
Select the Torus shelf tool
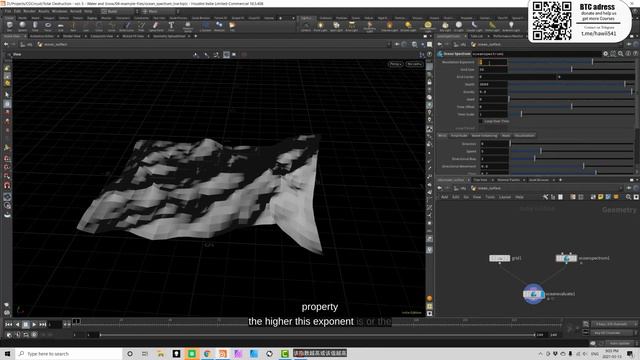coord(48,26)
